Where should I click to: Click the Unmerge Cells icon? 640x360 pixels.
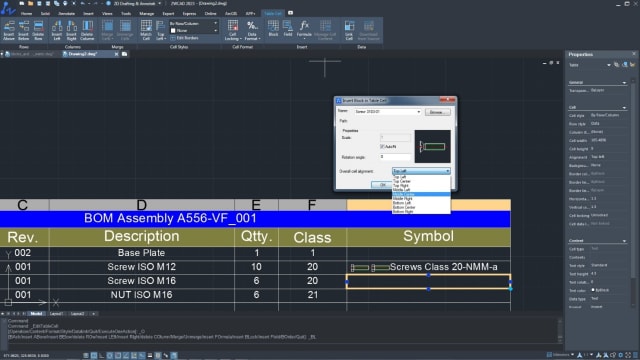[x=125, y=31]
